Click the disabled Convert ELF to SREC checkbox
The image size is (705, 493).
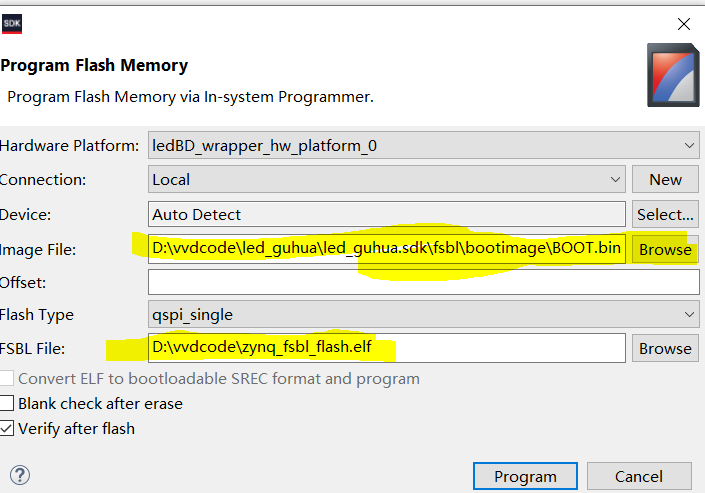point(7,378)
